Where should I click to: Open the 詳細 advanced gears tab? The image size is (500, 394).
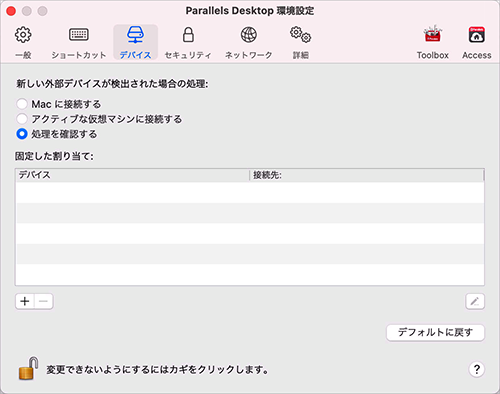point(300,43)
